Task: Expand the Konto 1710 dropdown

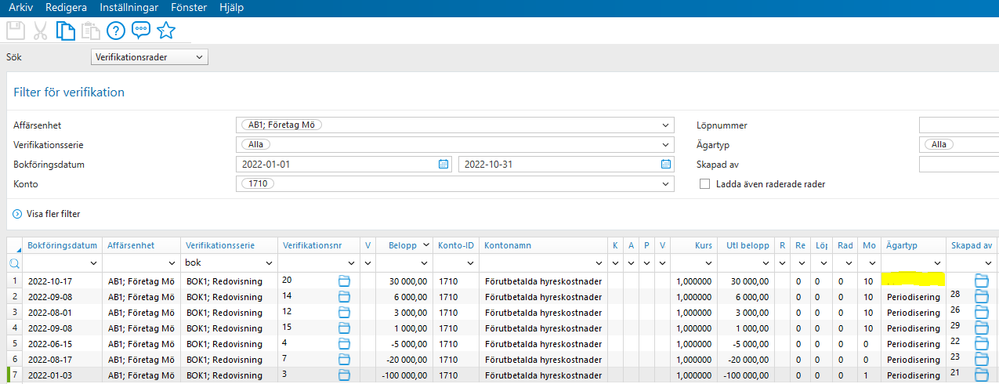Action: pos(666,184)
